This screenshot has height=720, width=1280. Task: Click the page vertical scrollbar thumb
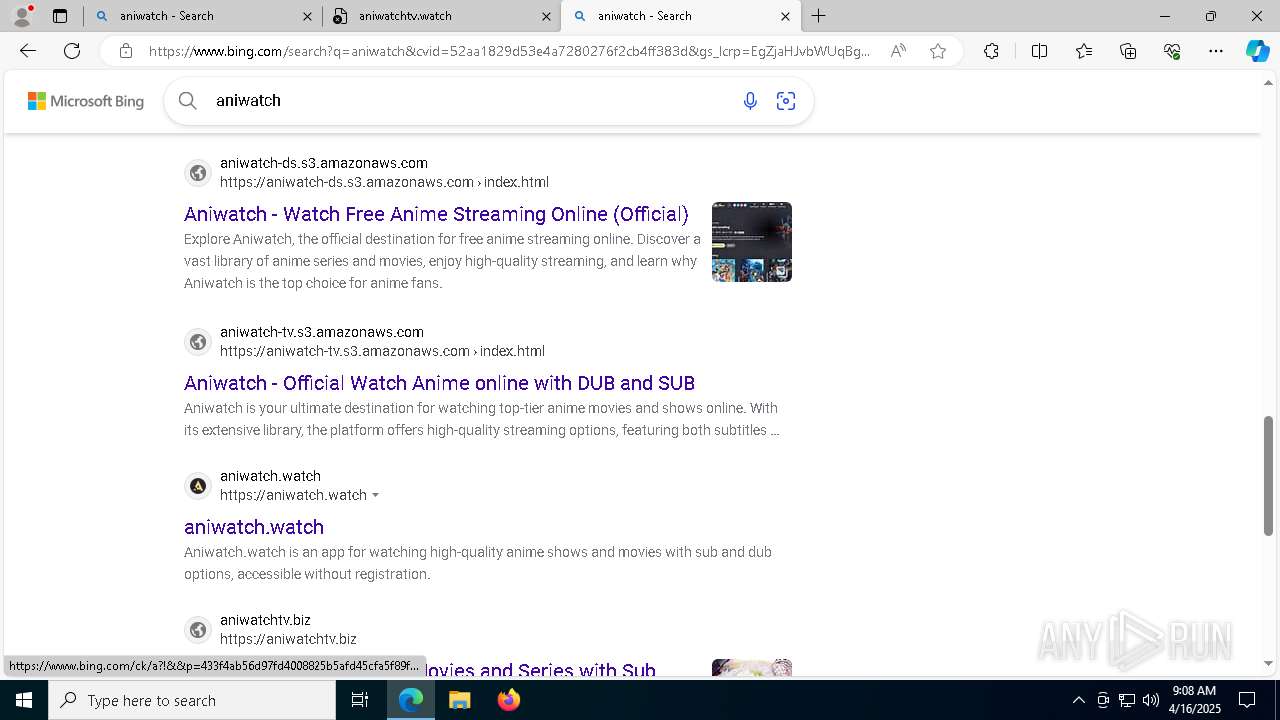click(x=1269, y=475)
